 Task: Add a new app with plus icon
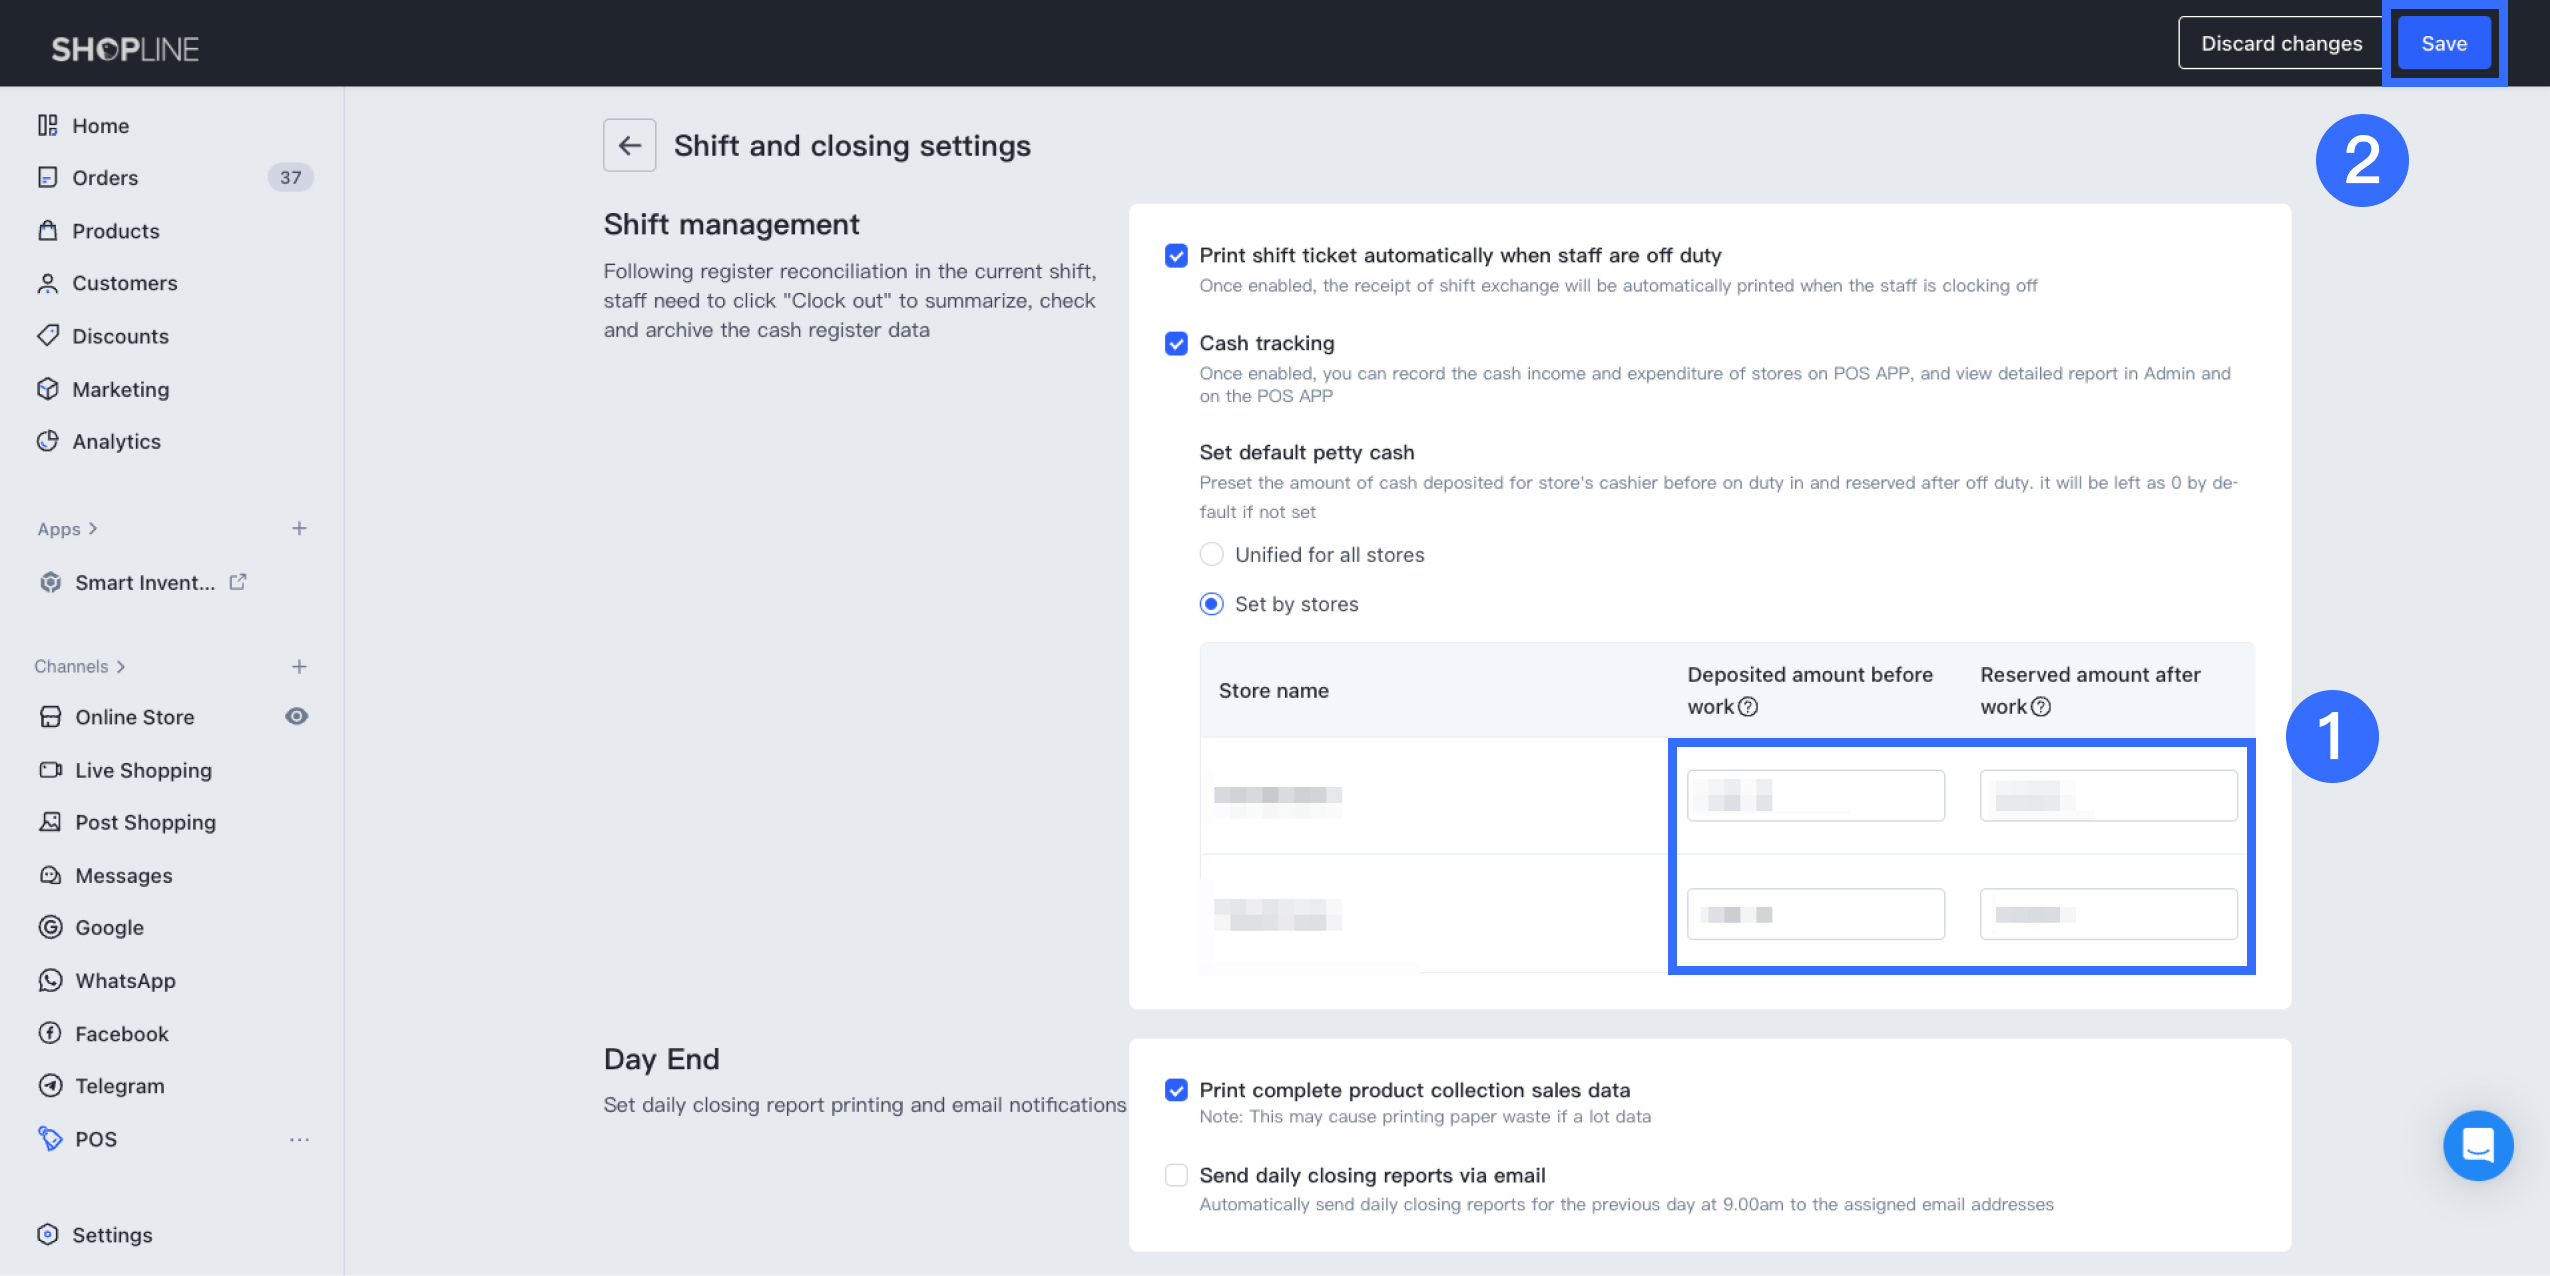click(299, 528)
